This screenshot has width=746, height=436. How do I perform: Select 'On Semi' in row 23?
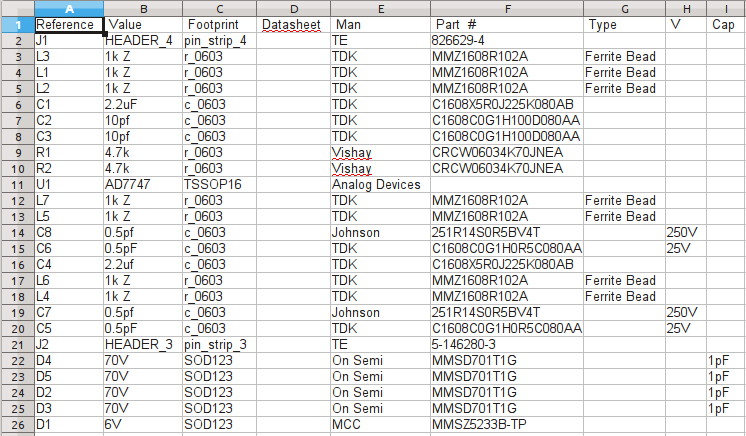coord(381,377)
